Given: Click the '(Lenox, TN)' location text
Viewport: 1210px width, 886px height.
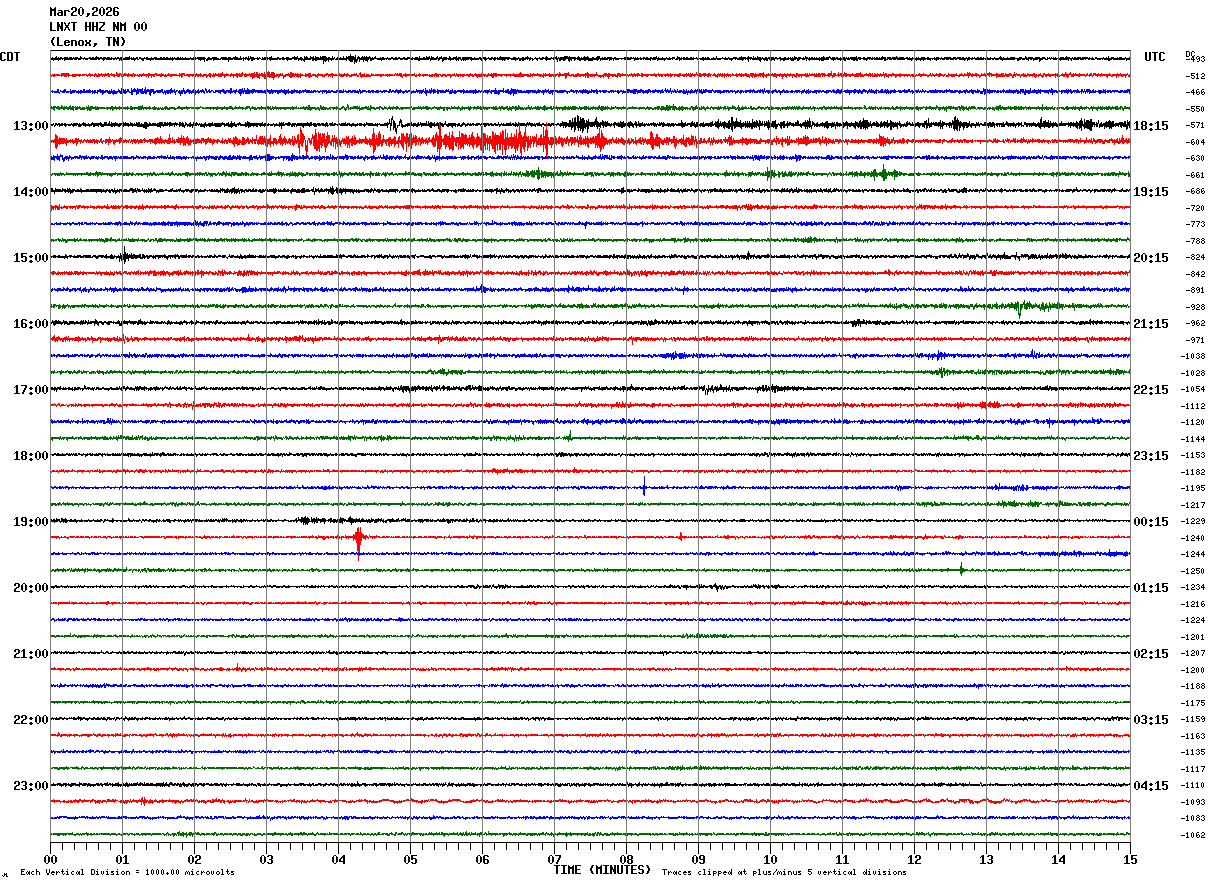Looking at the screenshot, I should coord(88,42).
